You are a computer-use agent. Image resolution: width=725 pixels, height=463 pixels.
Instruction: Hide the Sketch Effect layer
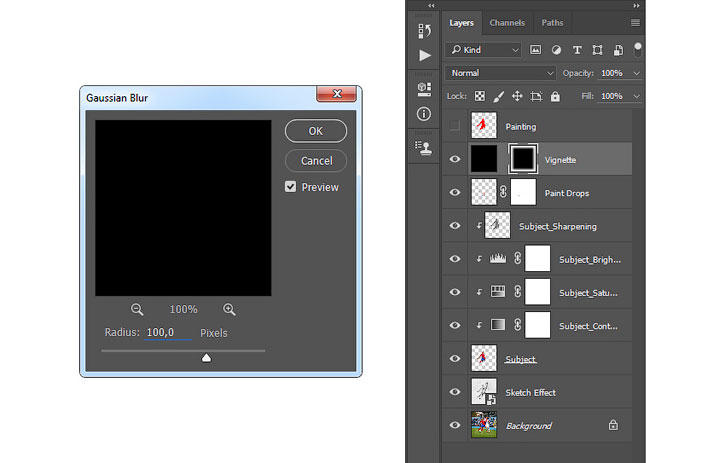[455, 392]
